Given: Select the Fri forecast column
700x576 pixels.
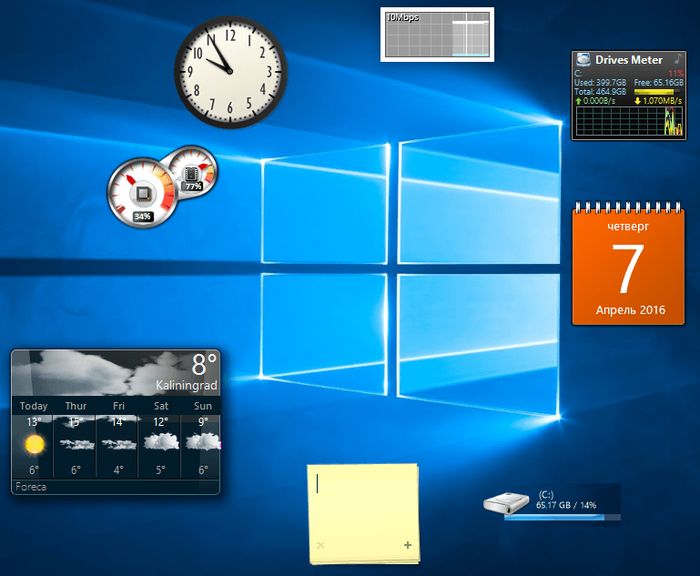Looking at the screenshot, I should tap(119, 440).
